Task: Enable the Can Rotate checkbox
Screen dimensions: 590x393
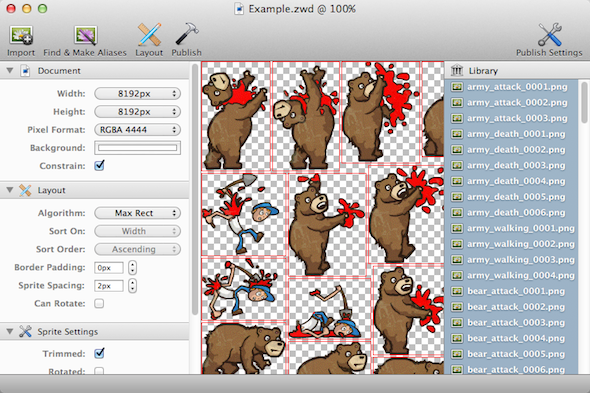Action: click(99, 303)
